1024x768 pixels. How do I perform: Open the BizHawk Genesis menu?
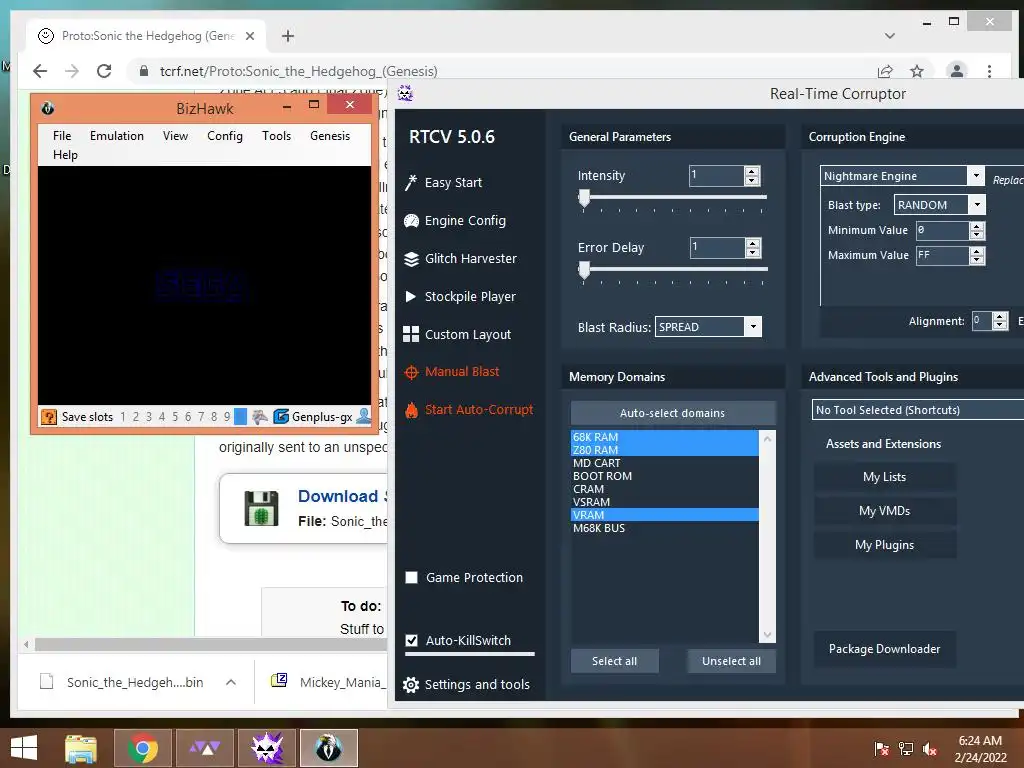330,136
